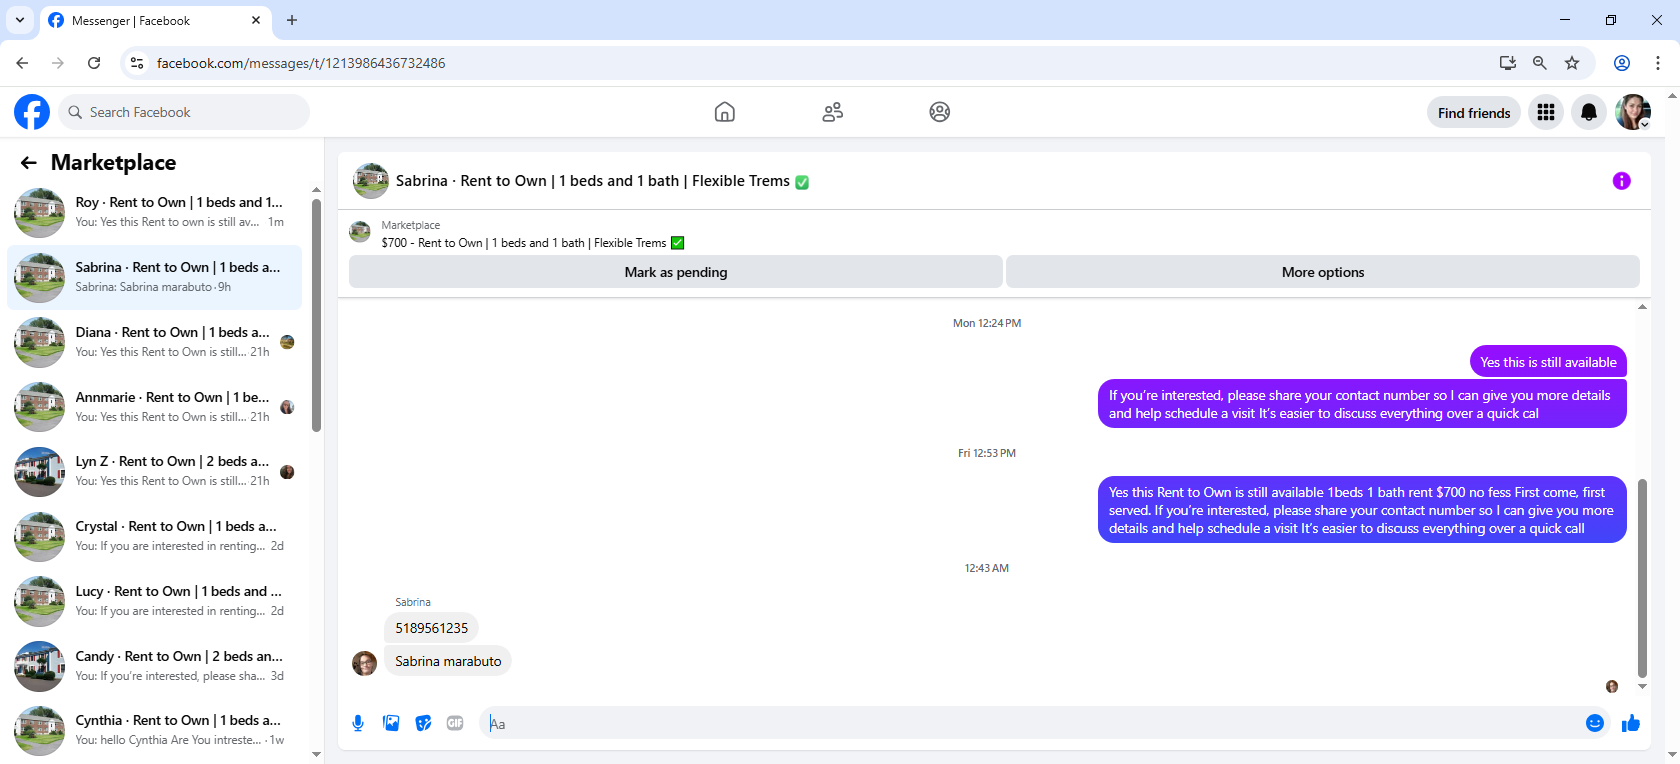Click the 'Yes this is still available' message
The height and width of the screenshot is (764, 1680).
[1548, 362]
